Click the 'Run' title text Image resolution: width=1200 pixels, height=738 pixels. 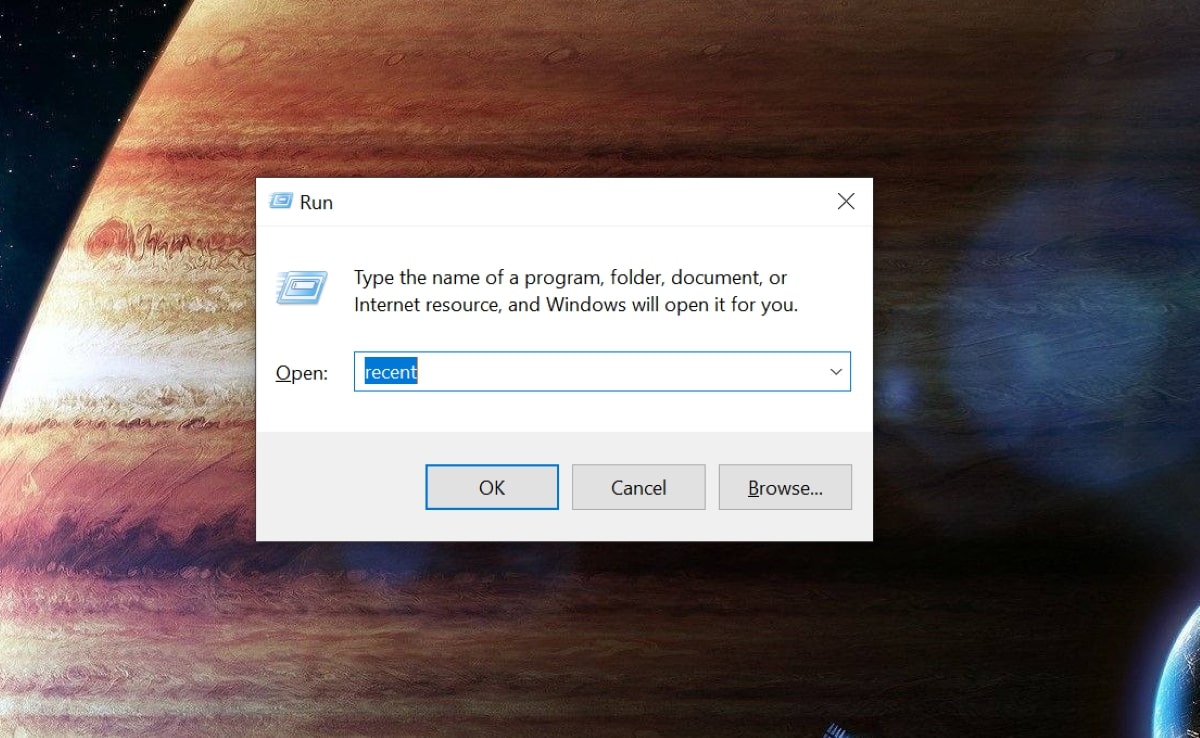click(x=316, y=202)
